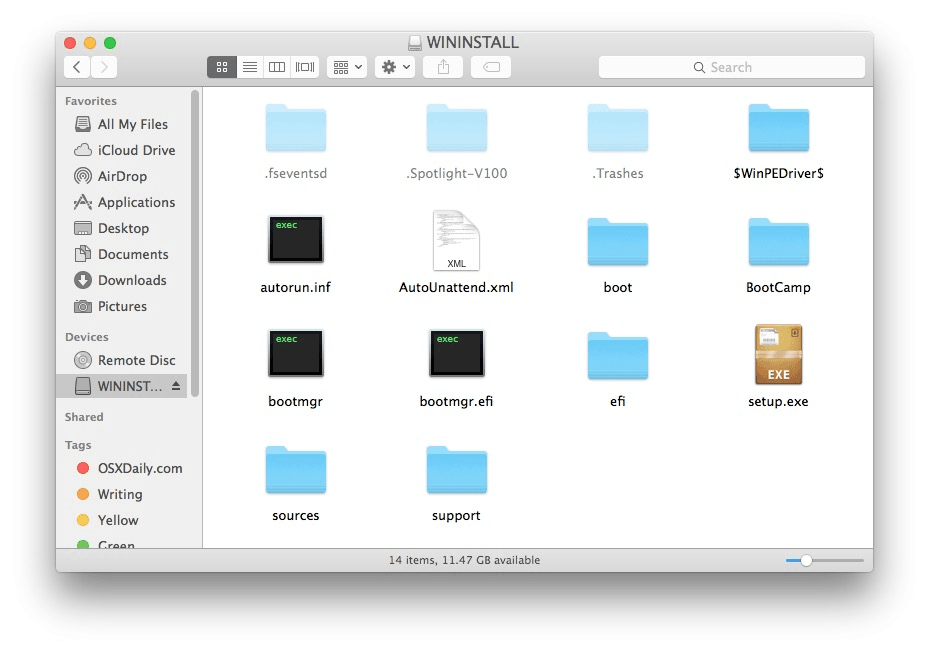The width and height of the screenshot is (929, 652).
Task: Click the back navigation arrow
Action: pos(76,67)
